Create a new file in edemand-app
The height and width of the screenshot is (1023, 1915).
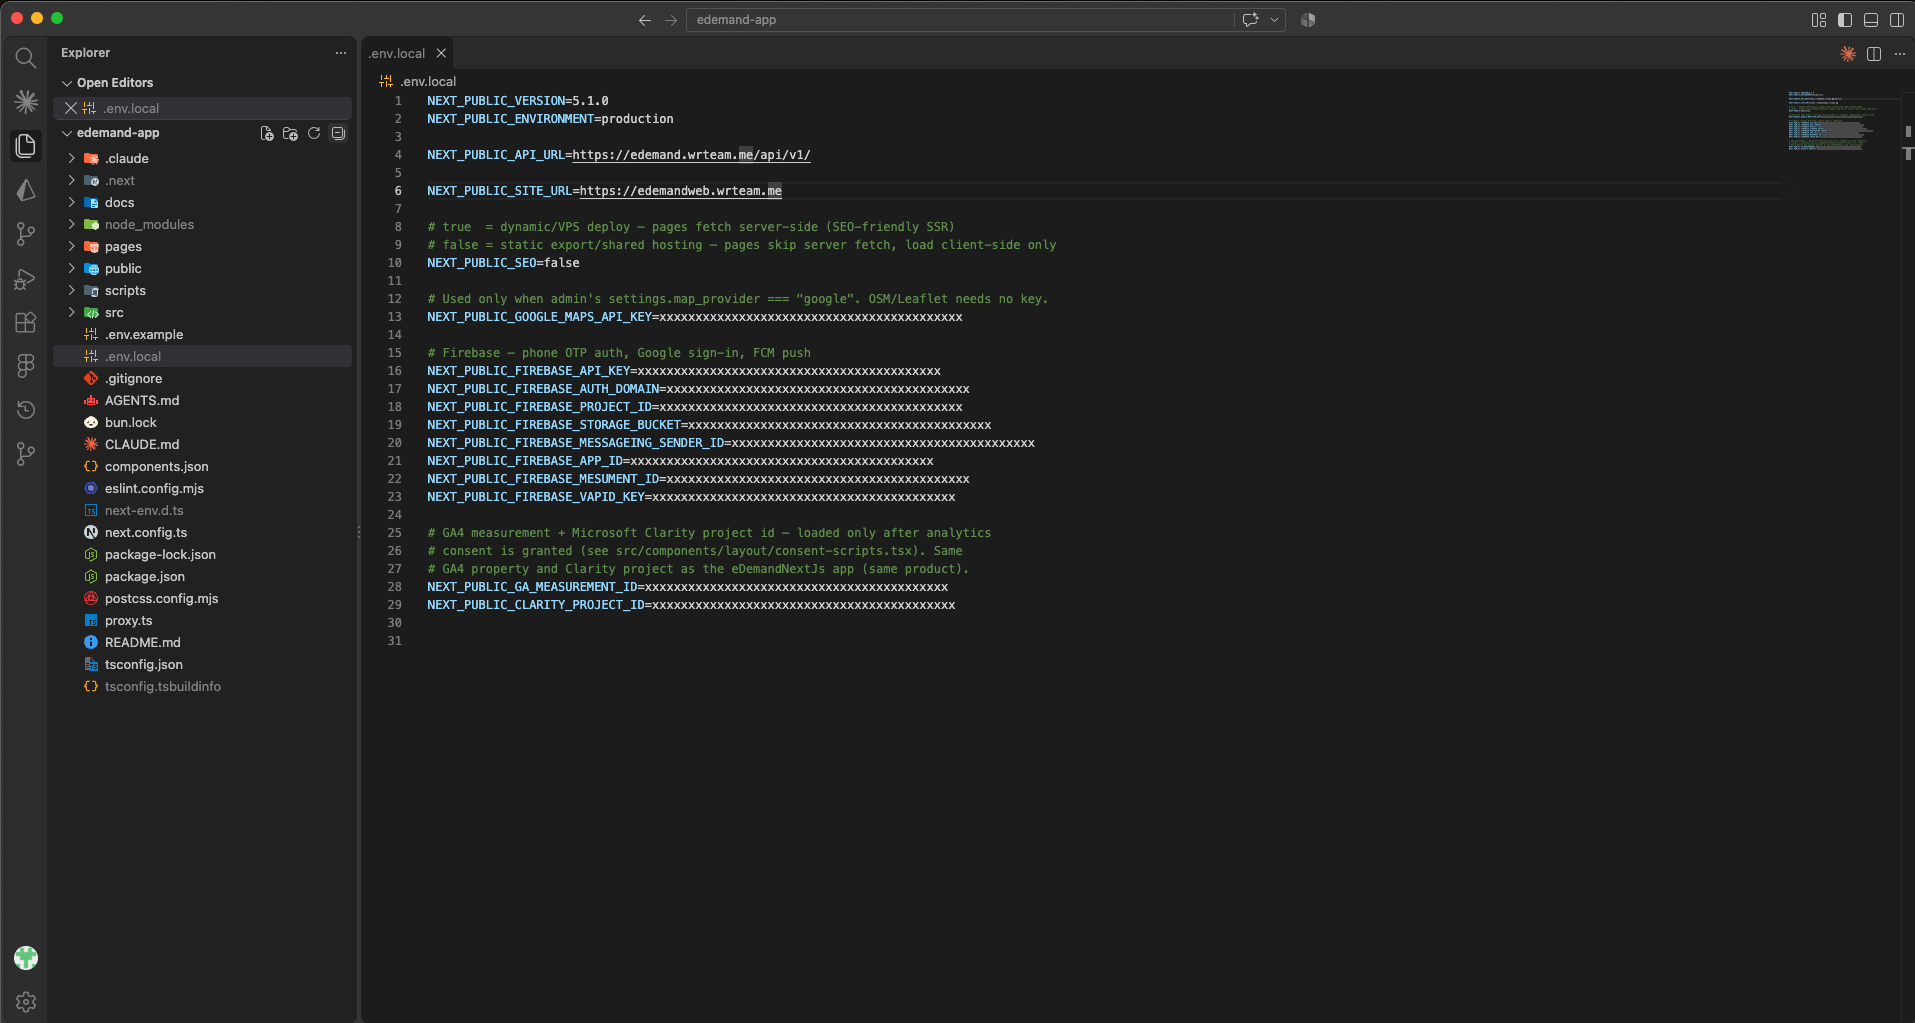tap(267, 133)
